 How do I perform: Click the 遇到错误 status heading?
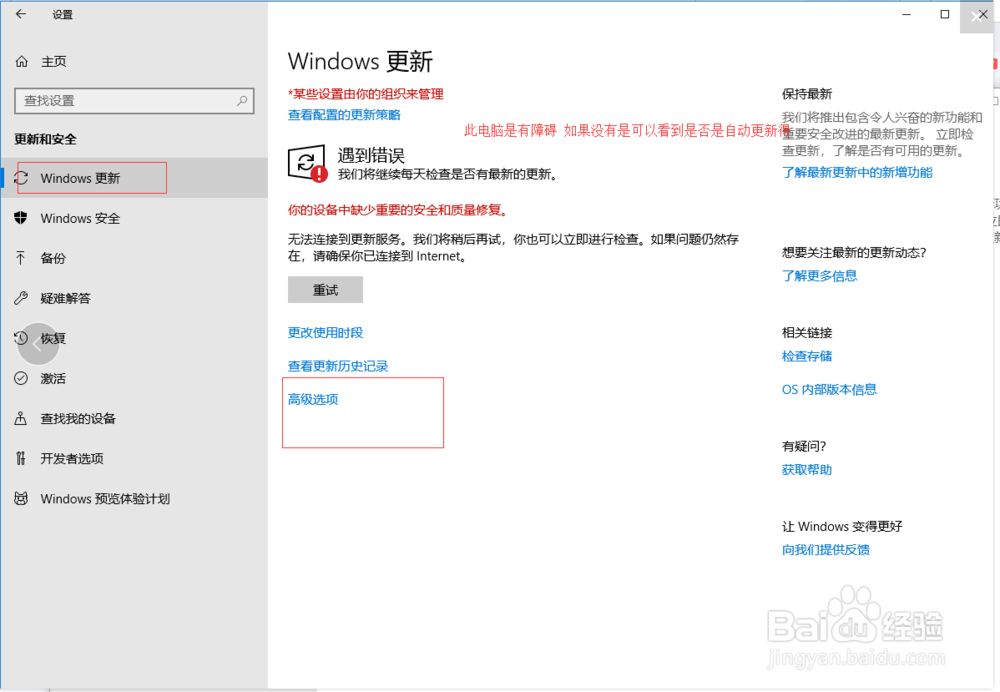pyautogui.click(x=371, y=155)
